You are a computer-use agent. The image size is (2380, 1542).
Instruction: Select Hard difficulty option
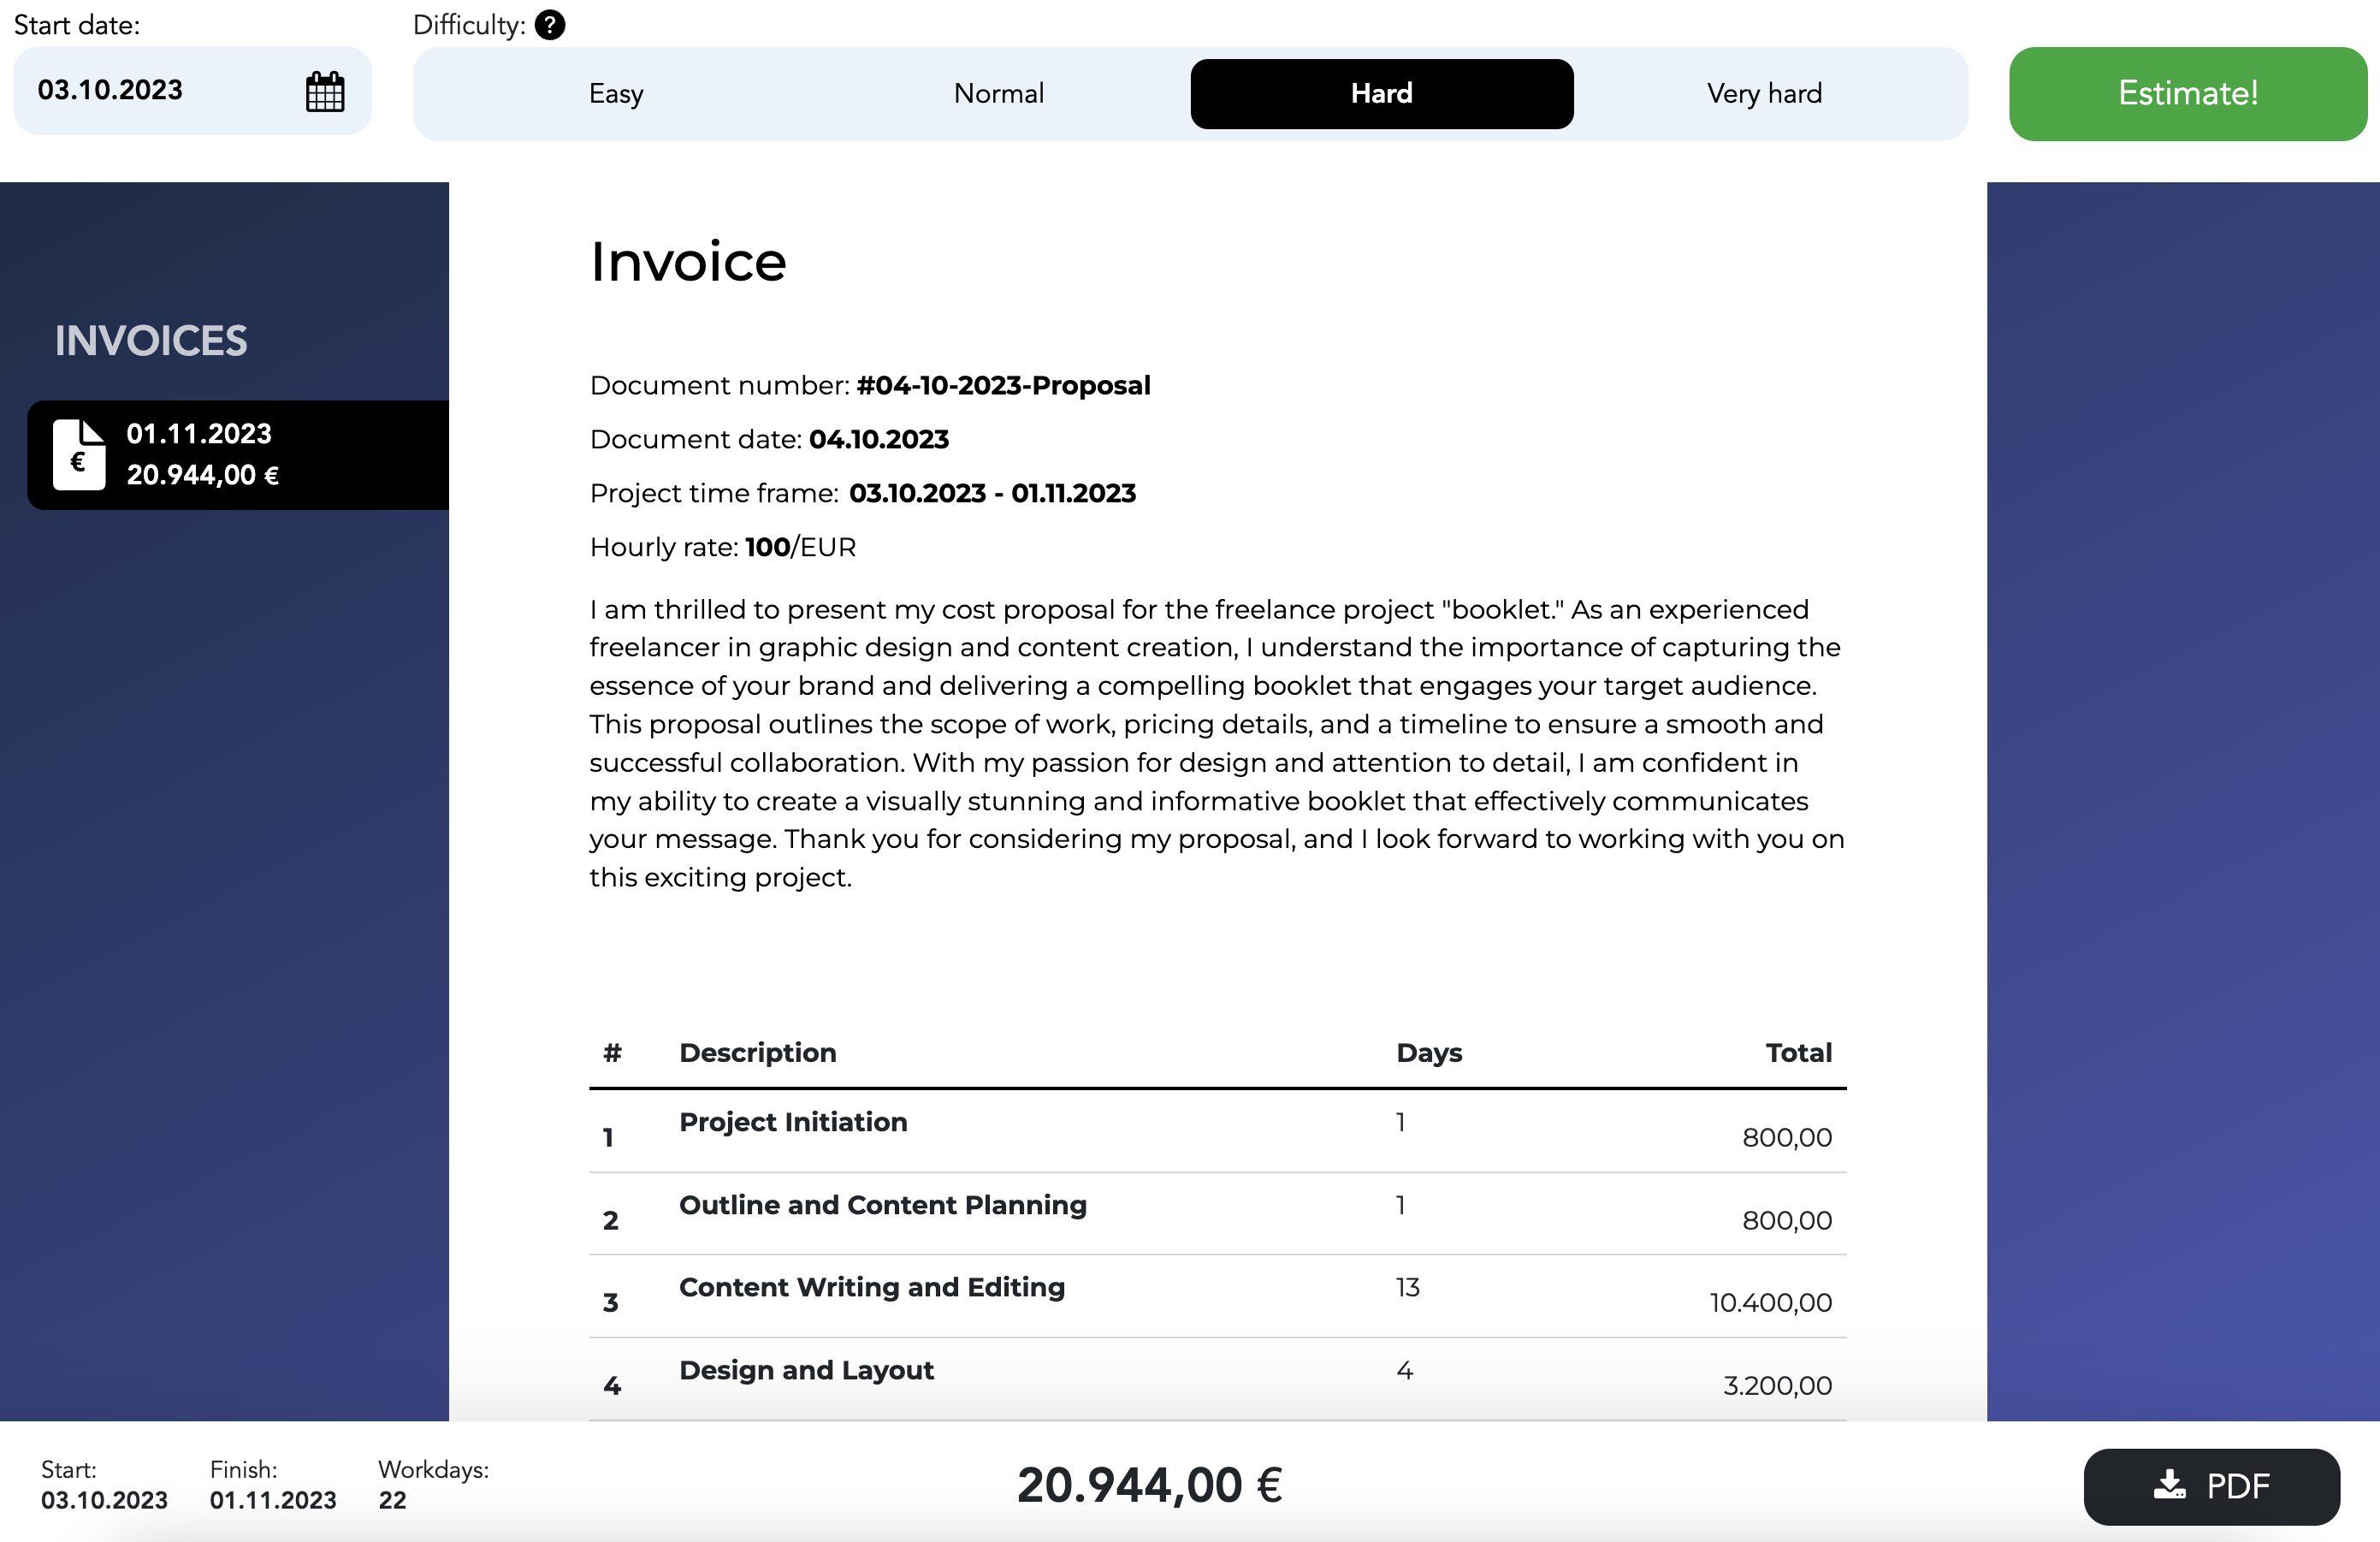1380,94
